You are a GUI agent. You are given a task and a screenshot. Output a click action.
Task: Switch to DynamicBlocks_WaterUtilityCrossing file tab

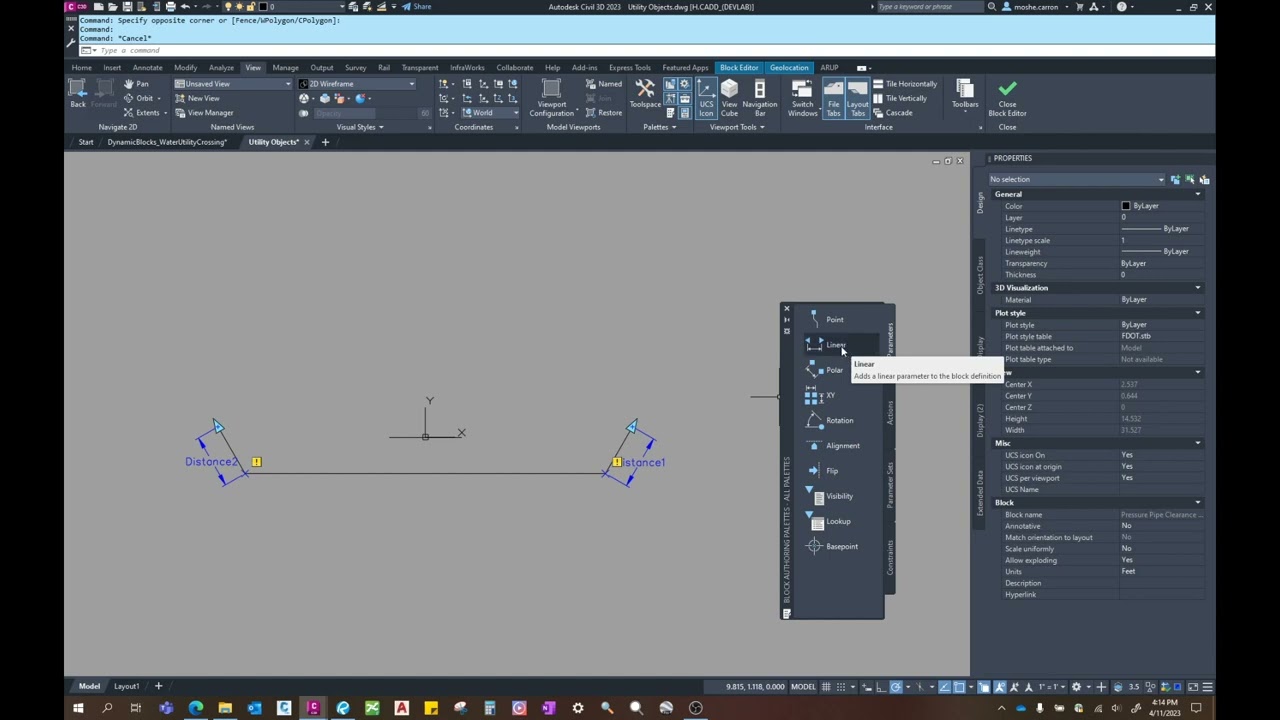click(x=167, y=142)
